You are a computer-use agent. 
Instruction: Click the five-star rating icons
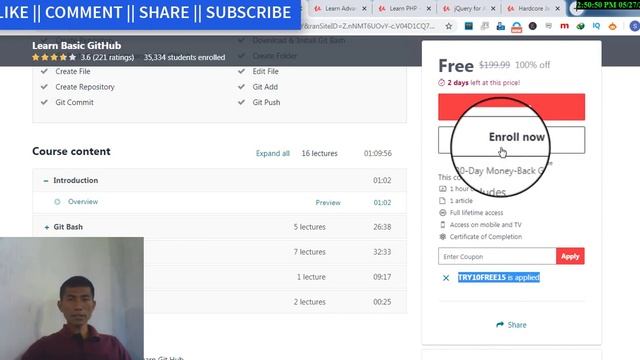pos(54,58)
